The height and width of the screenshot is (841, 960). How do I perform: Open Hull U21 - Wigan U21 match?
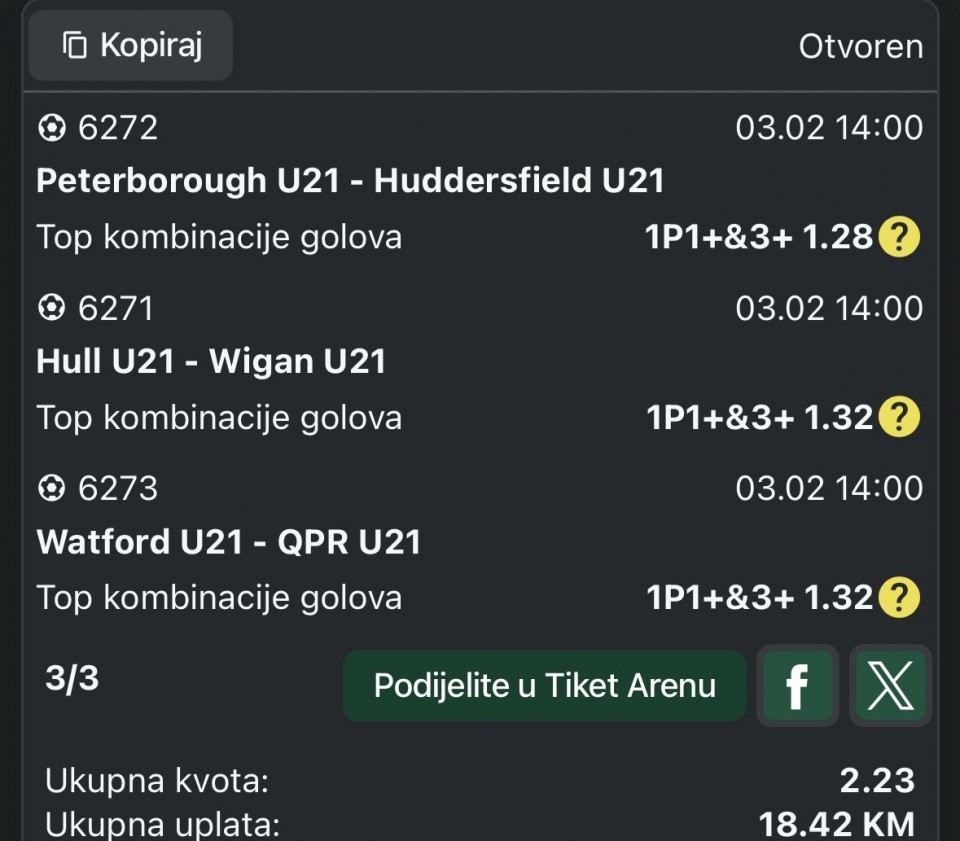pos(211,361)
